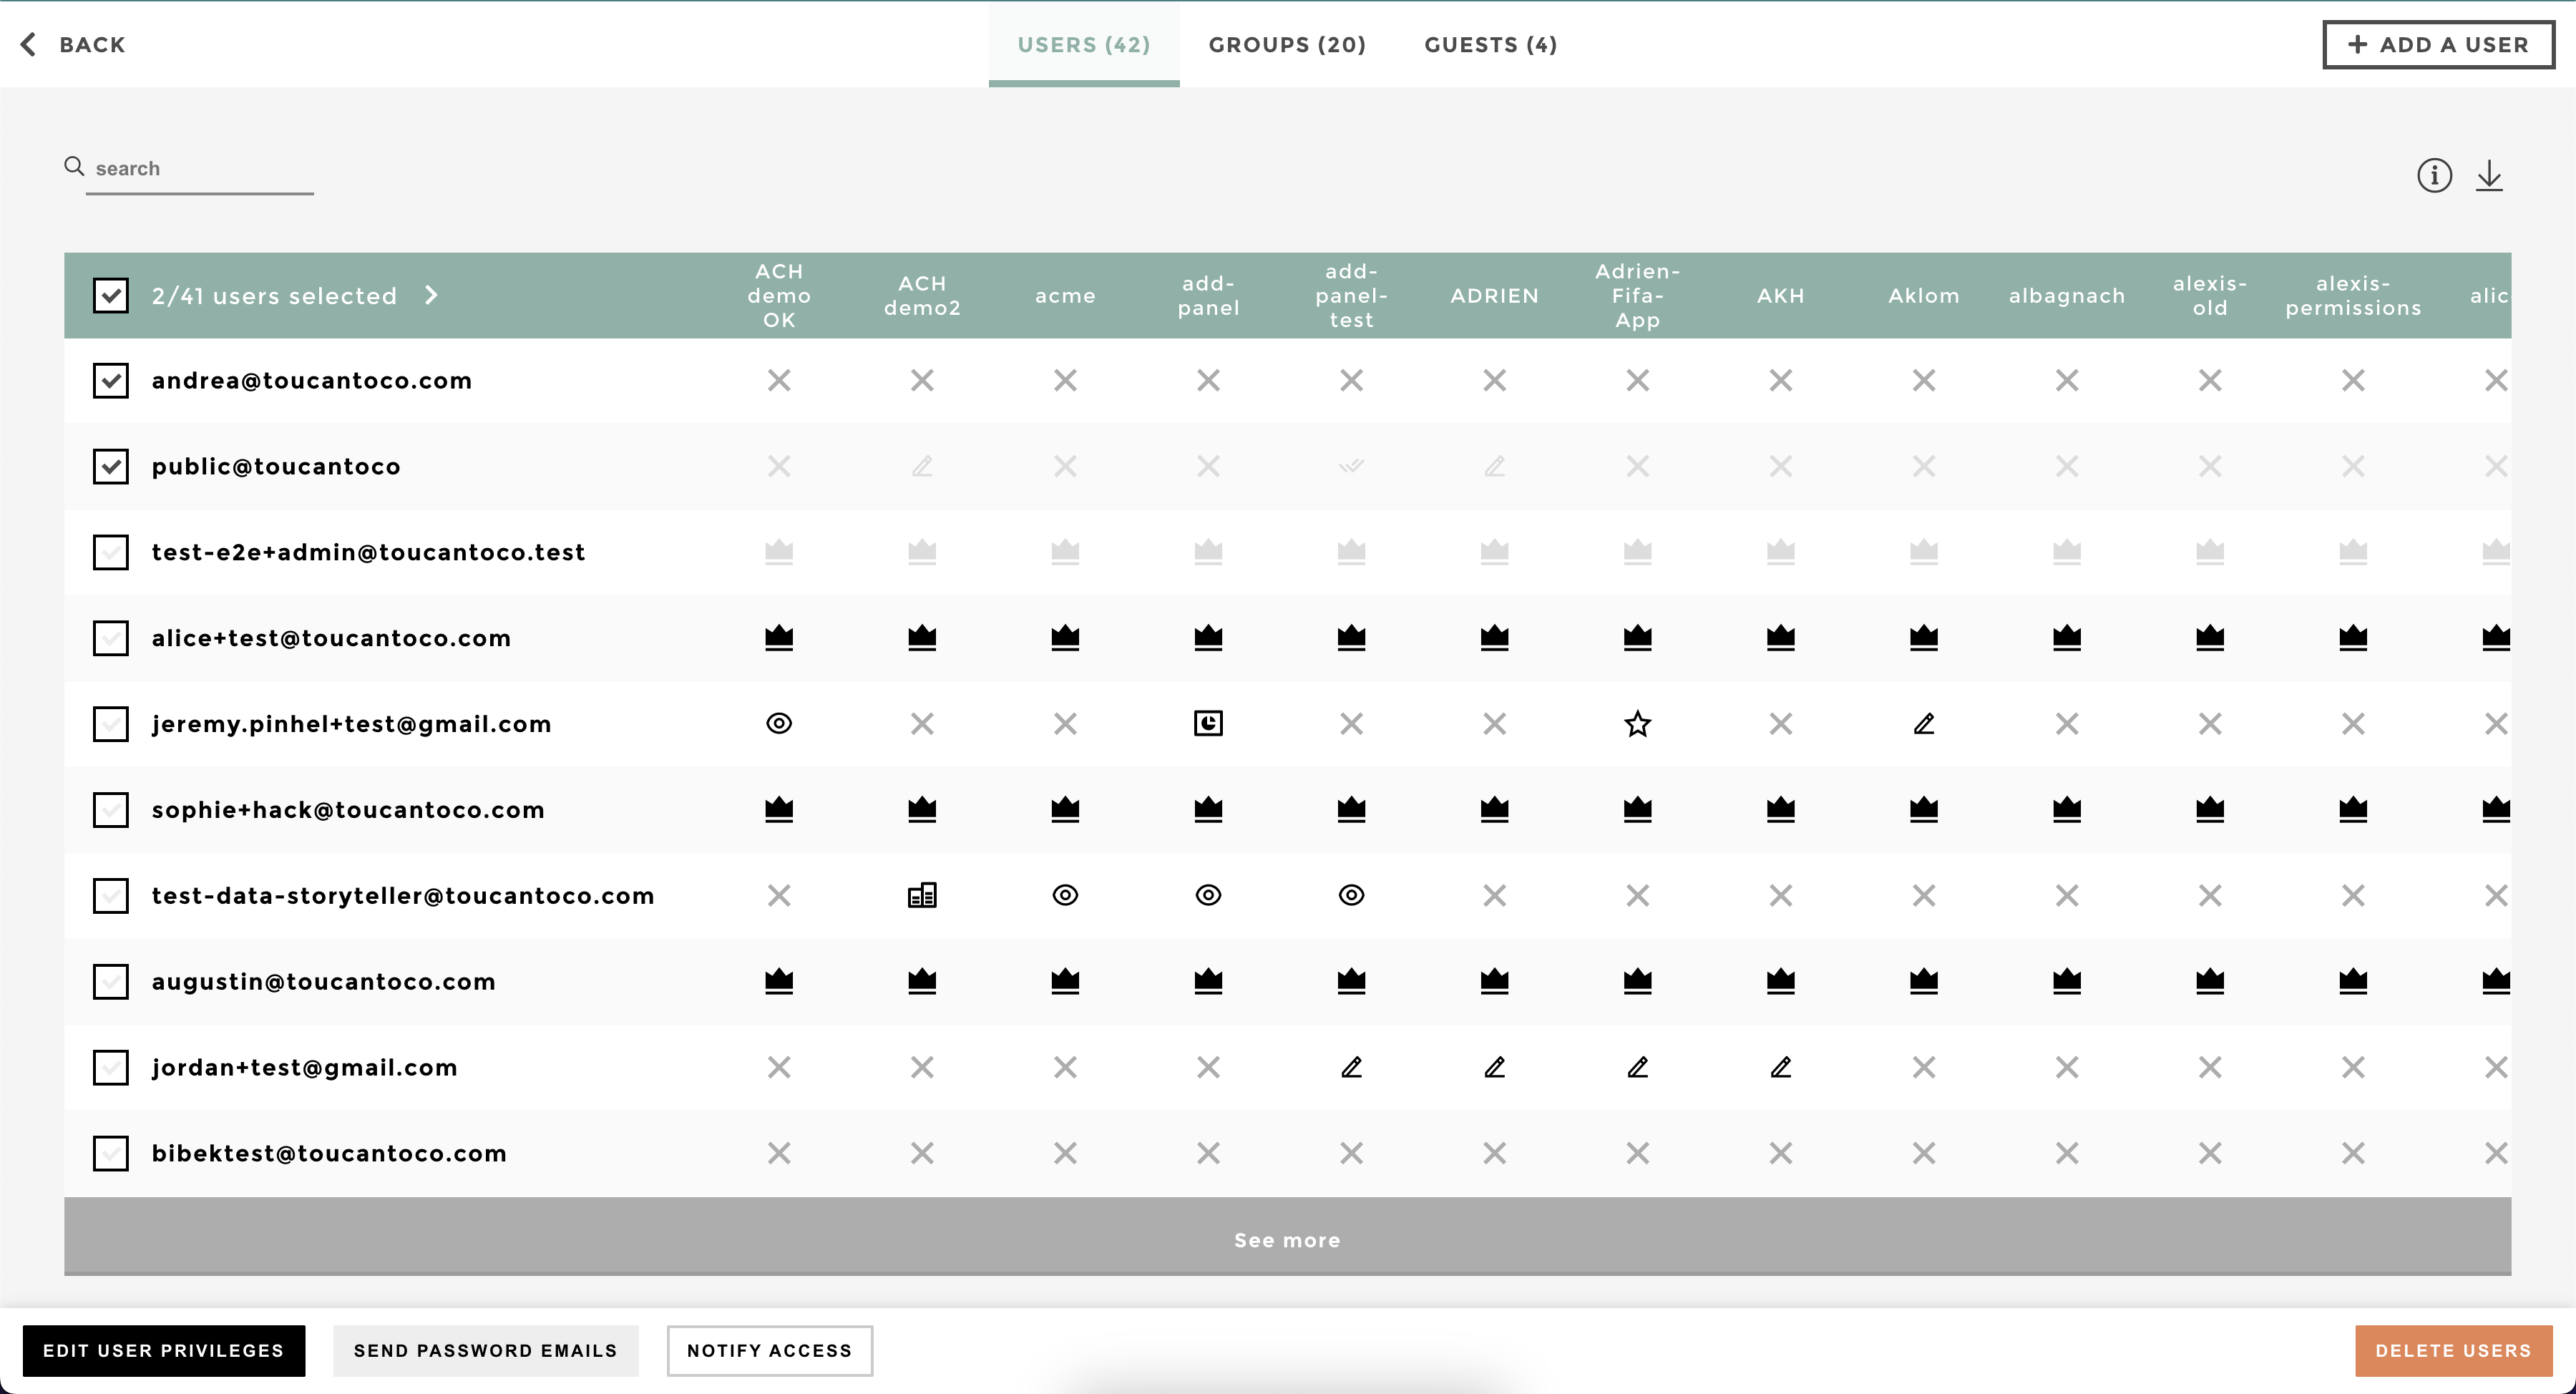This screenshot has width=2576, height=1394.
Task: Click alice+test crown icon under acme
Action: coord(1065,637)
